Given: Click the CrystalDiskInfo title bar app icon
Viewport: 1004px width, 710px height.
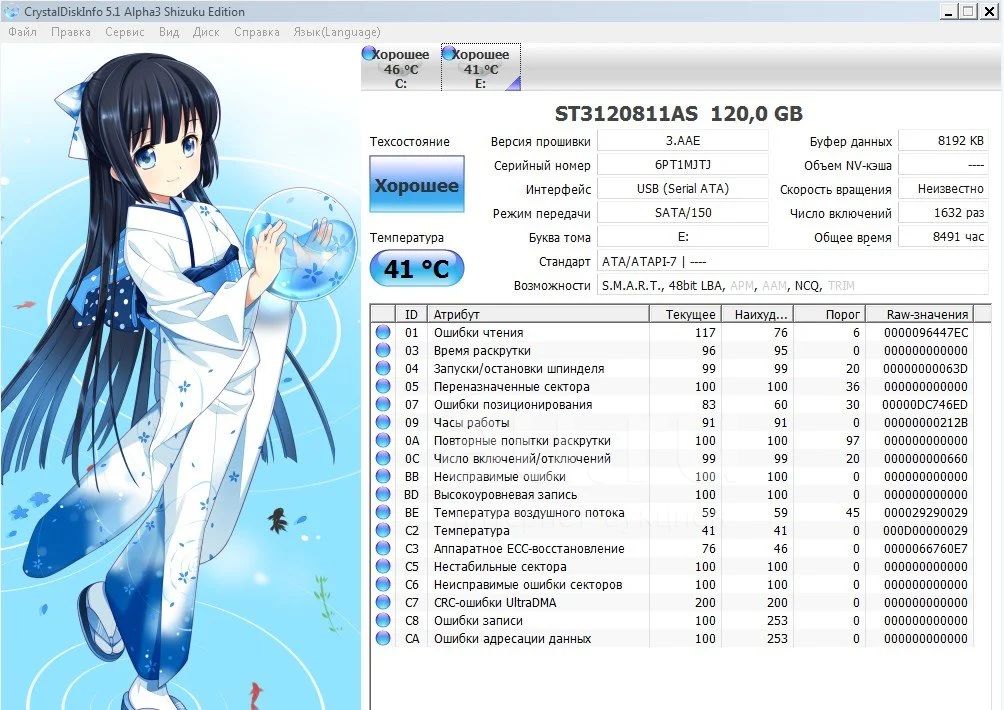Looking at the screenshot, I should pos(11,12).
